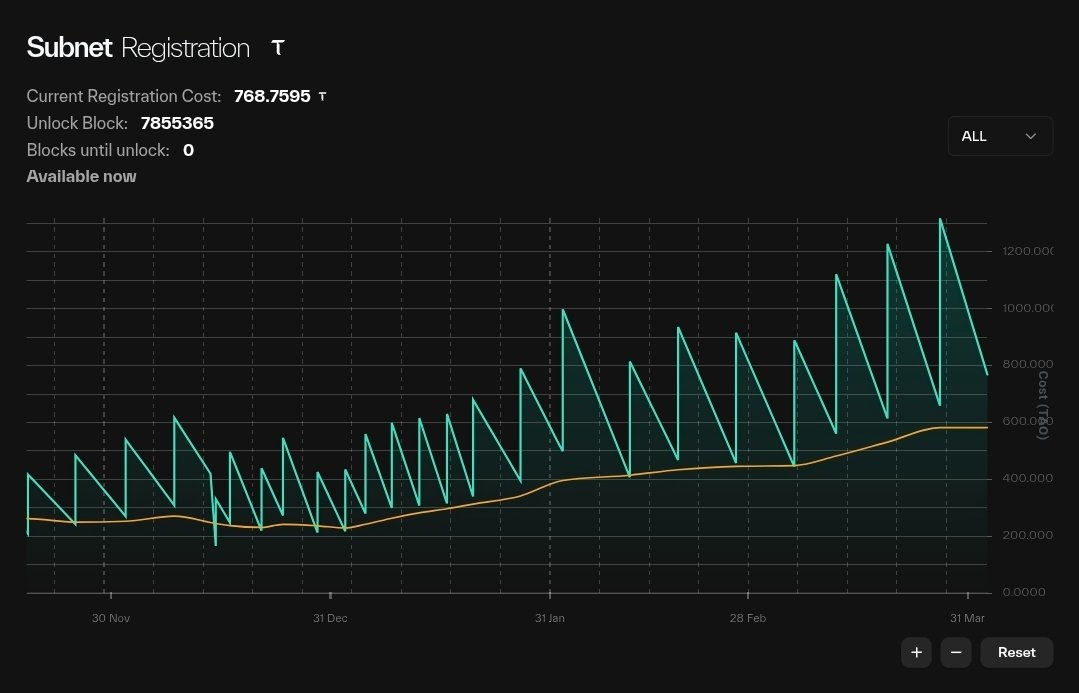The width and height of the screenshot is (1079, 693).
Task: Click the green peak right after 31 Jan
Action: 564,310
